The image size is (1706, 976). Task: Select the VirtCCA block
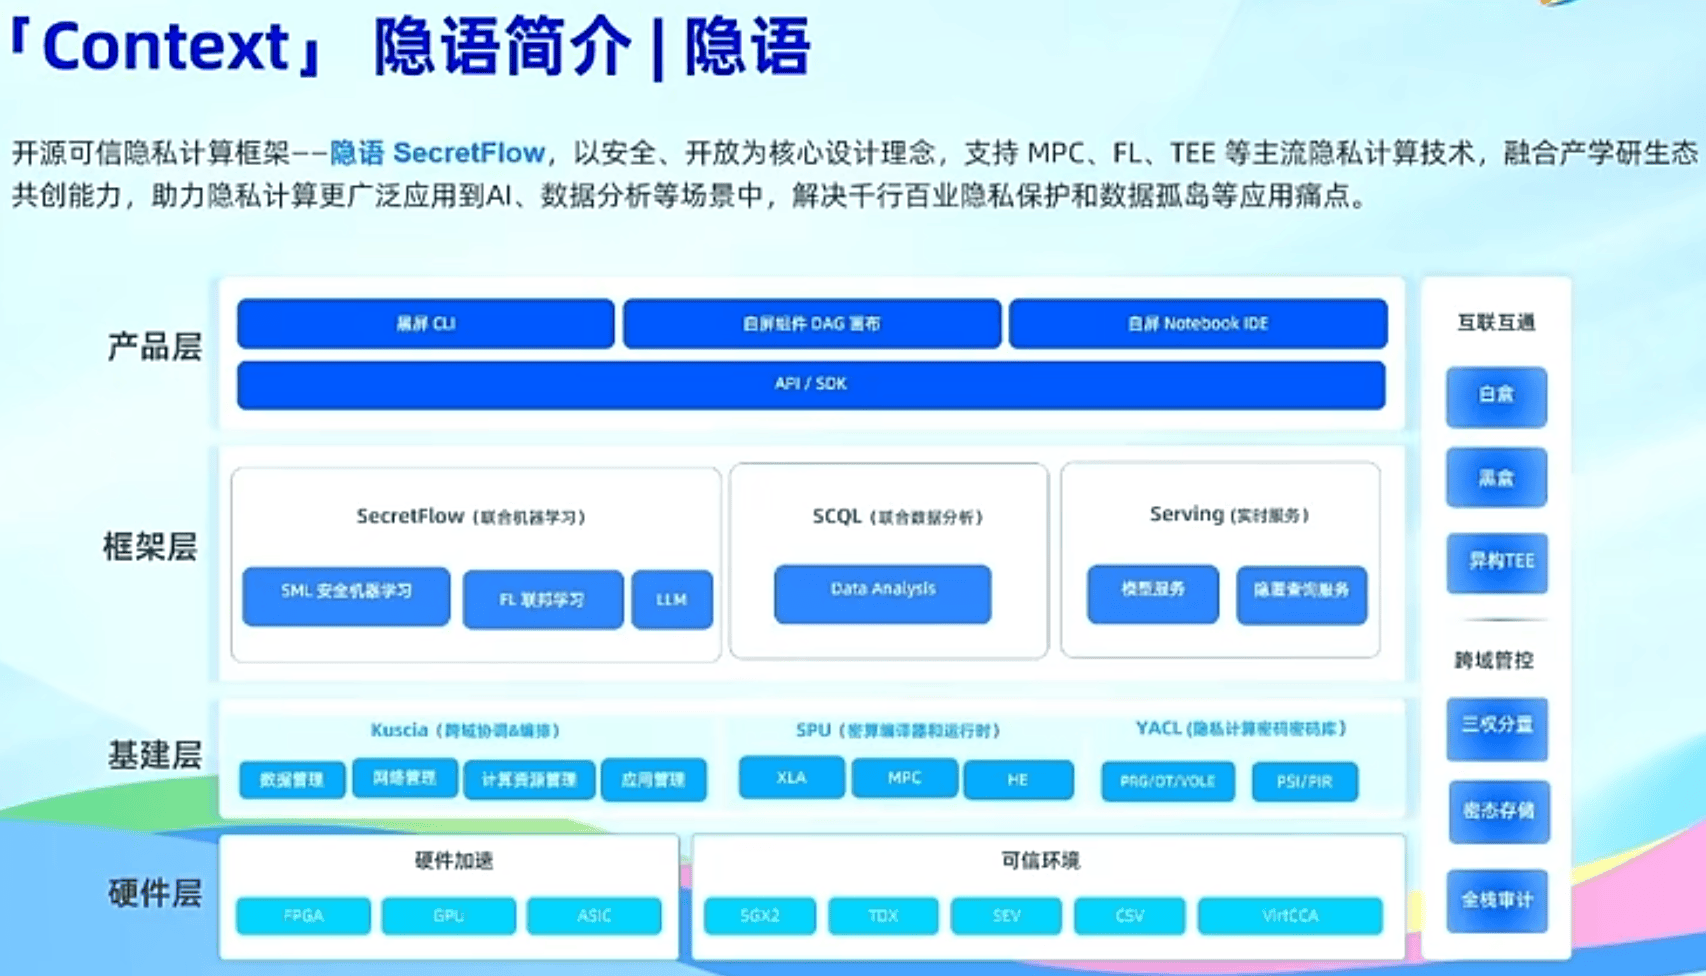pos(1291,916)
